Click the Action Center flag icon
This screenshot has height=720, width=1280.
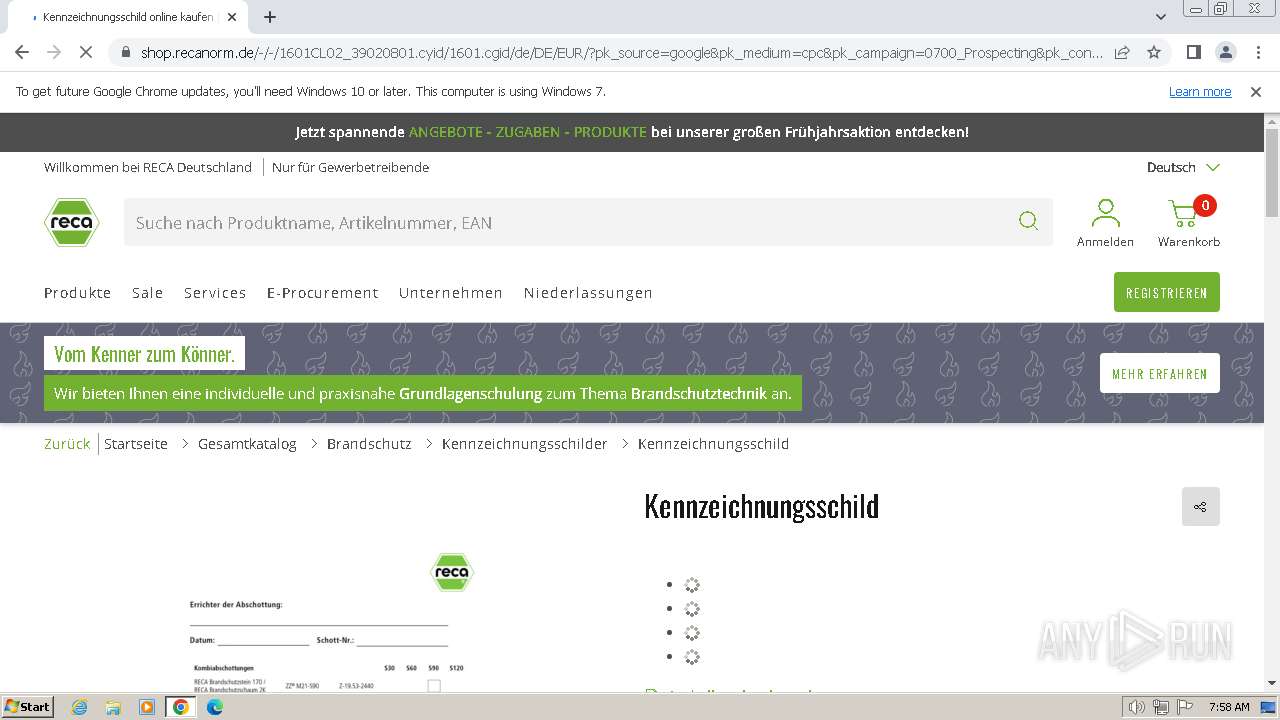(x=1186, y=707)
